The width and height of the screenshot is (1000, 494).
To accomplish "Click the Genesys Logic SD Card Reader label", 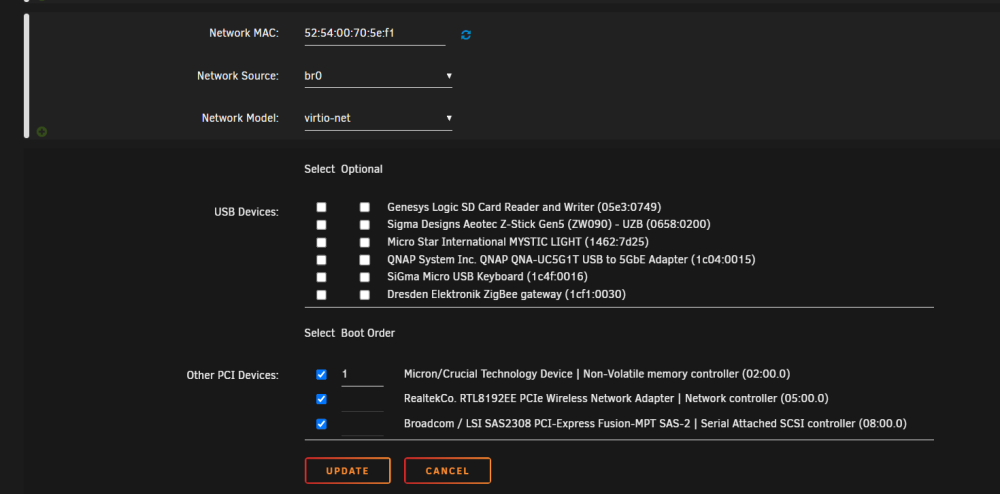I will pos(524,207).
